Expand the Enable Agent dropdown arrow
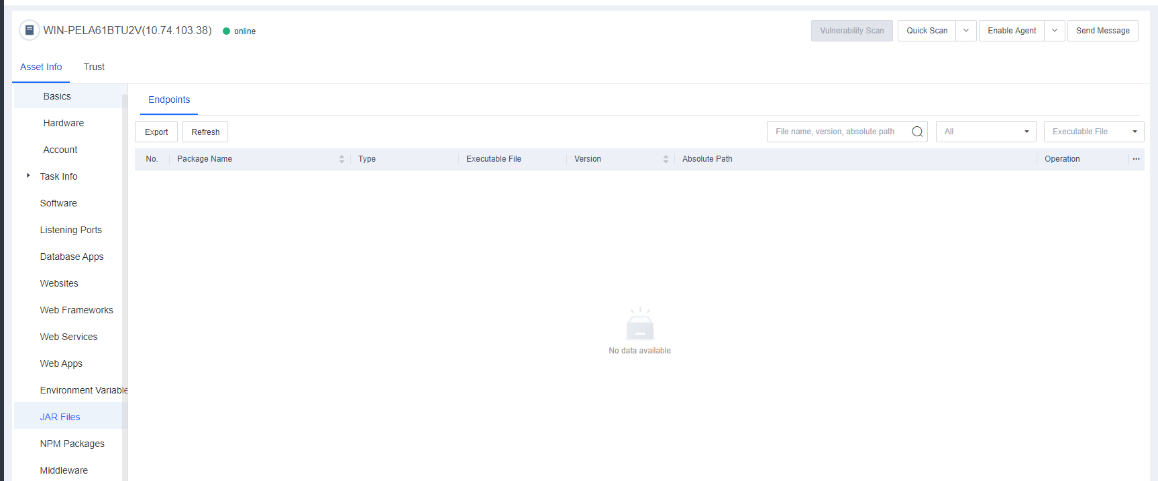 pos(1055,30)
